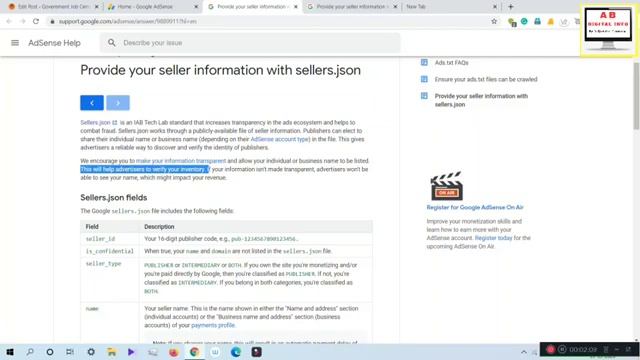Close the Home - Google AdSense tab
This screenshot has width=640, height=360.
[196, 7]
